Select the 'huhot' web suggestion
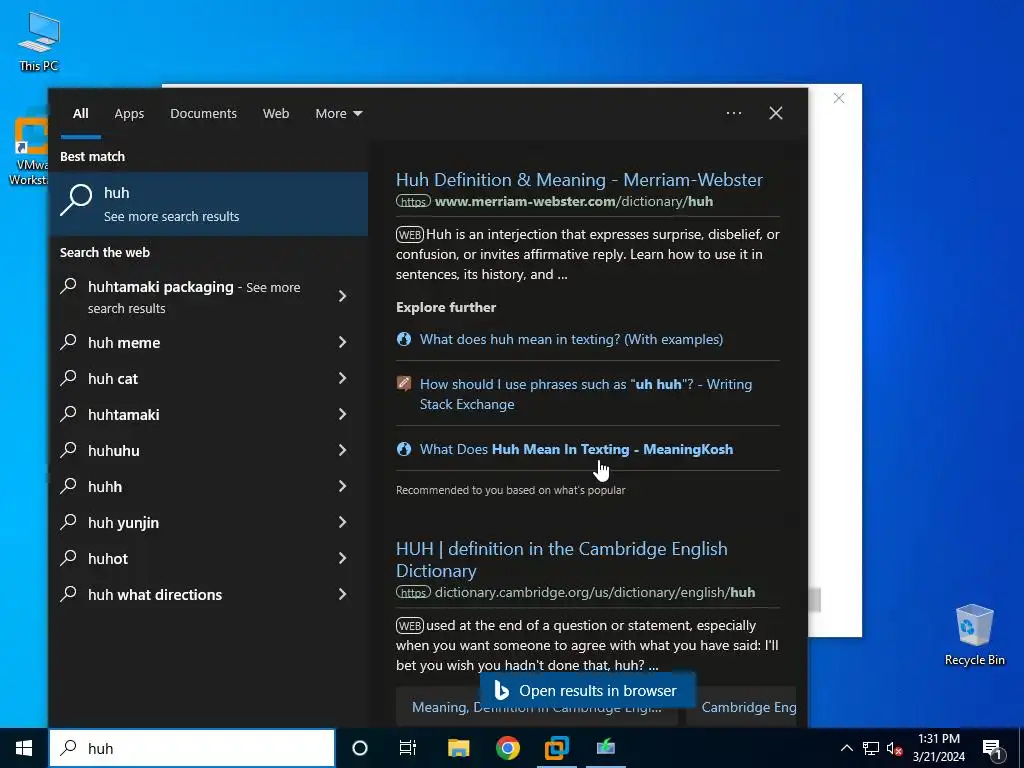This screenshot has height=768, width=1024. point(108,558)
